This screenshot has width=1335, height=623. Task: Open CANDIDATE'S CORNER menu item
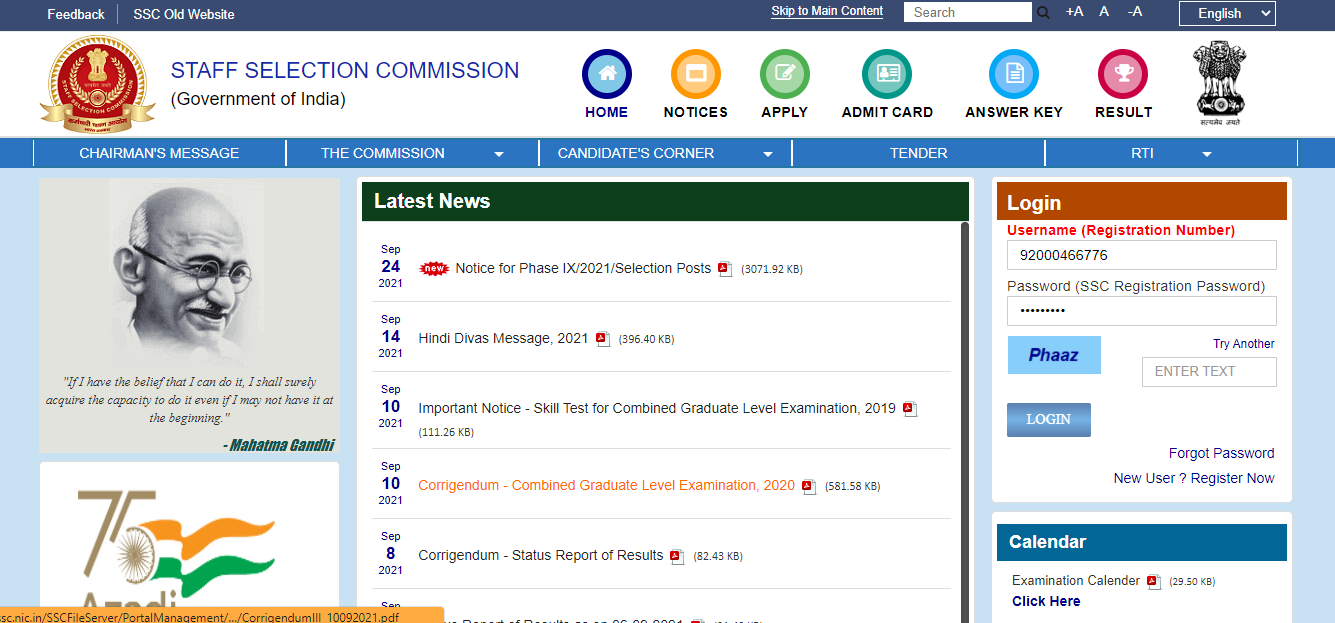[636, 153]
